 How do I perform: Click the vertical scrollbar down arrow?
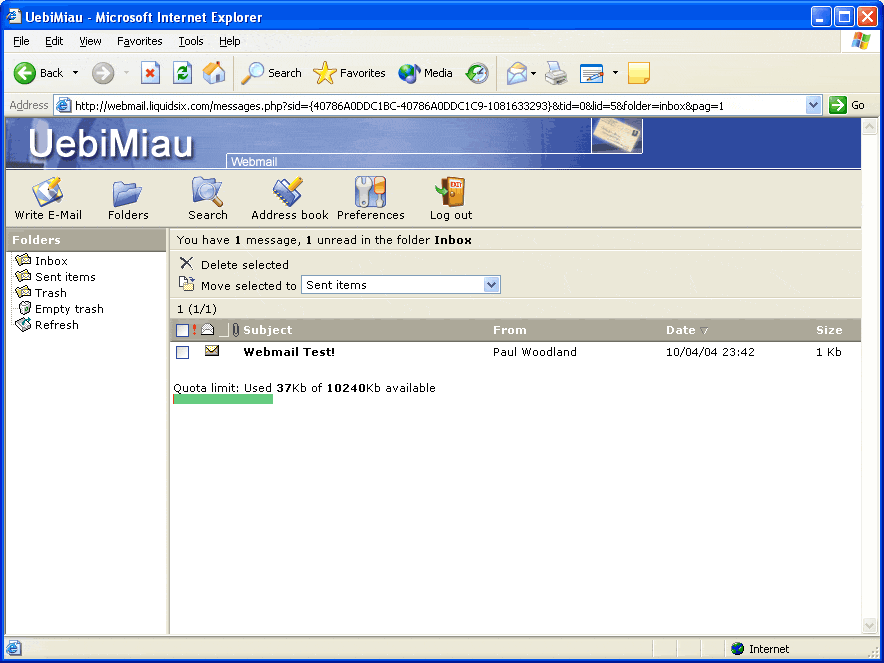(869, 625)
